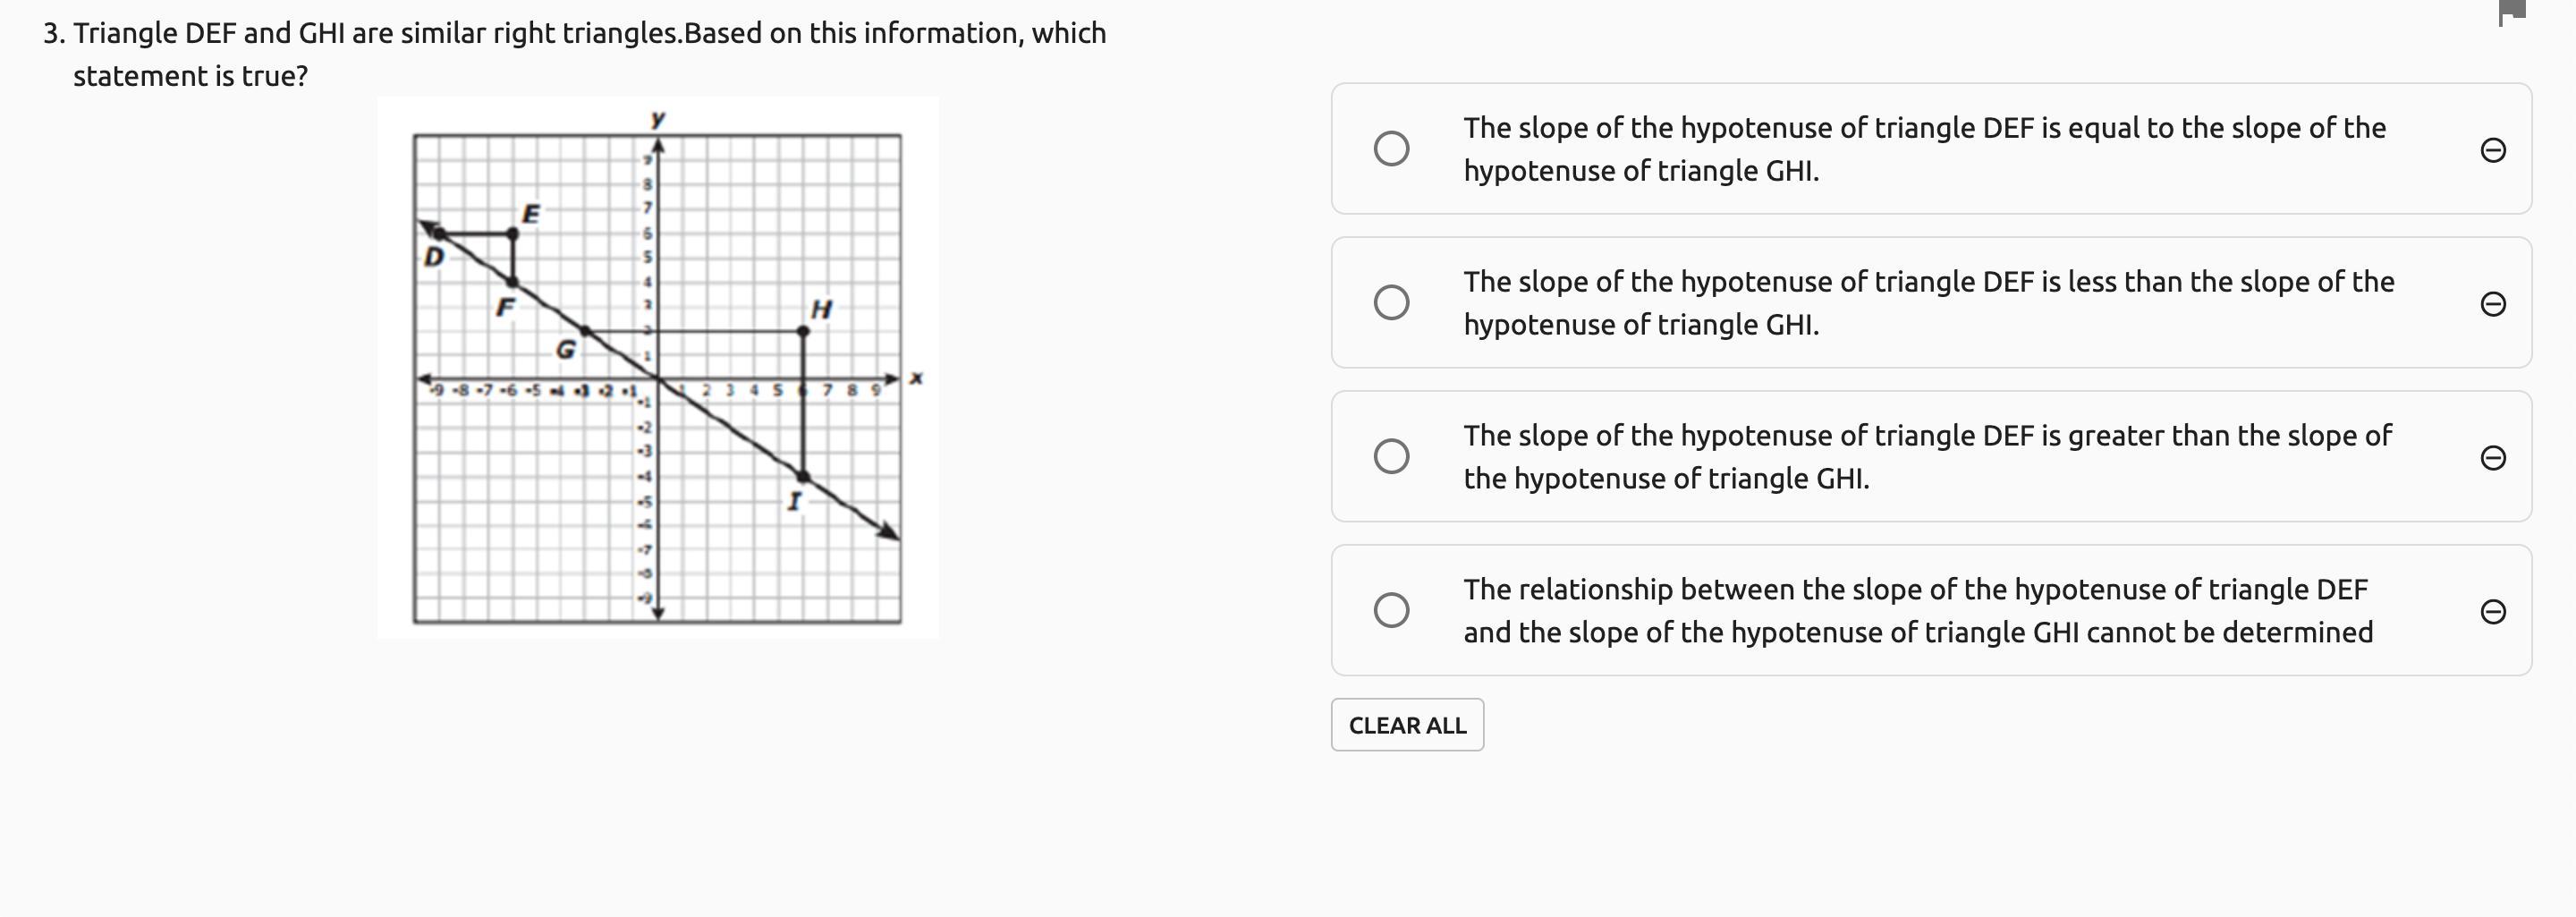Viewport: 2576px width, 917px height.
Task: Click point label H on the graph
Action: pos(821,309)
